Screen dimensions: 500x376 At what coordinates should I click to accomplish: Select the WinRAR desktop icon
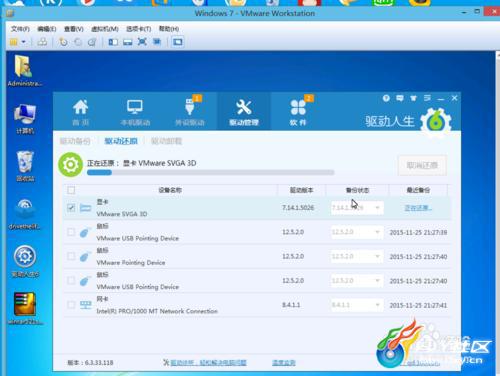click(x=25, y=309)
